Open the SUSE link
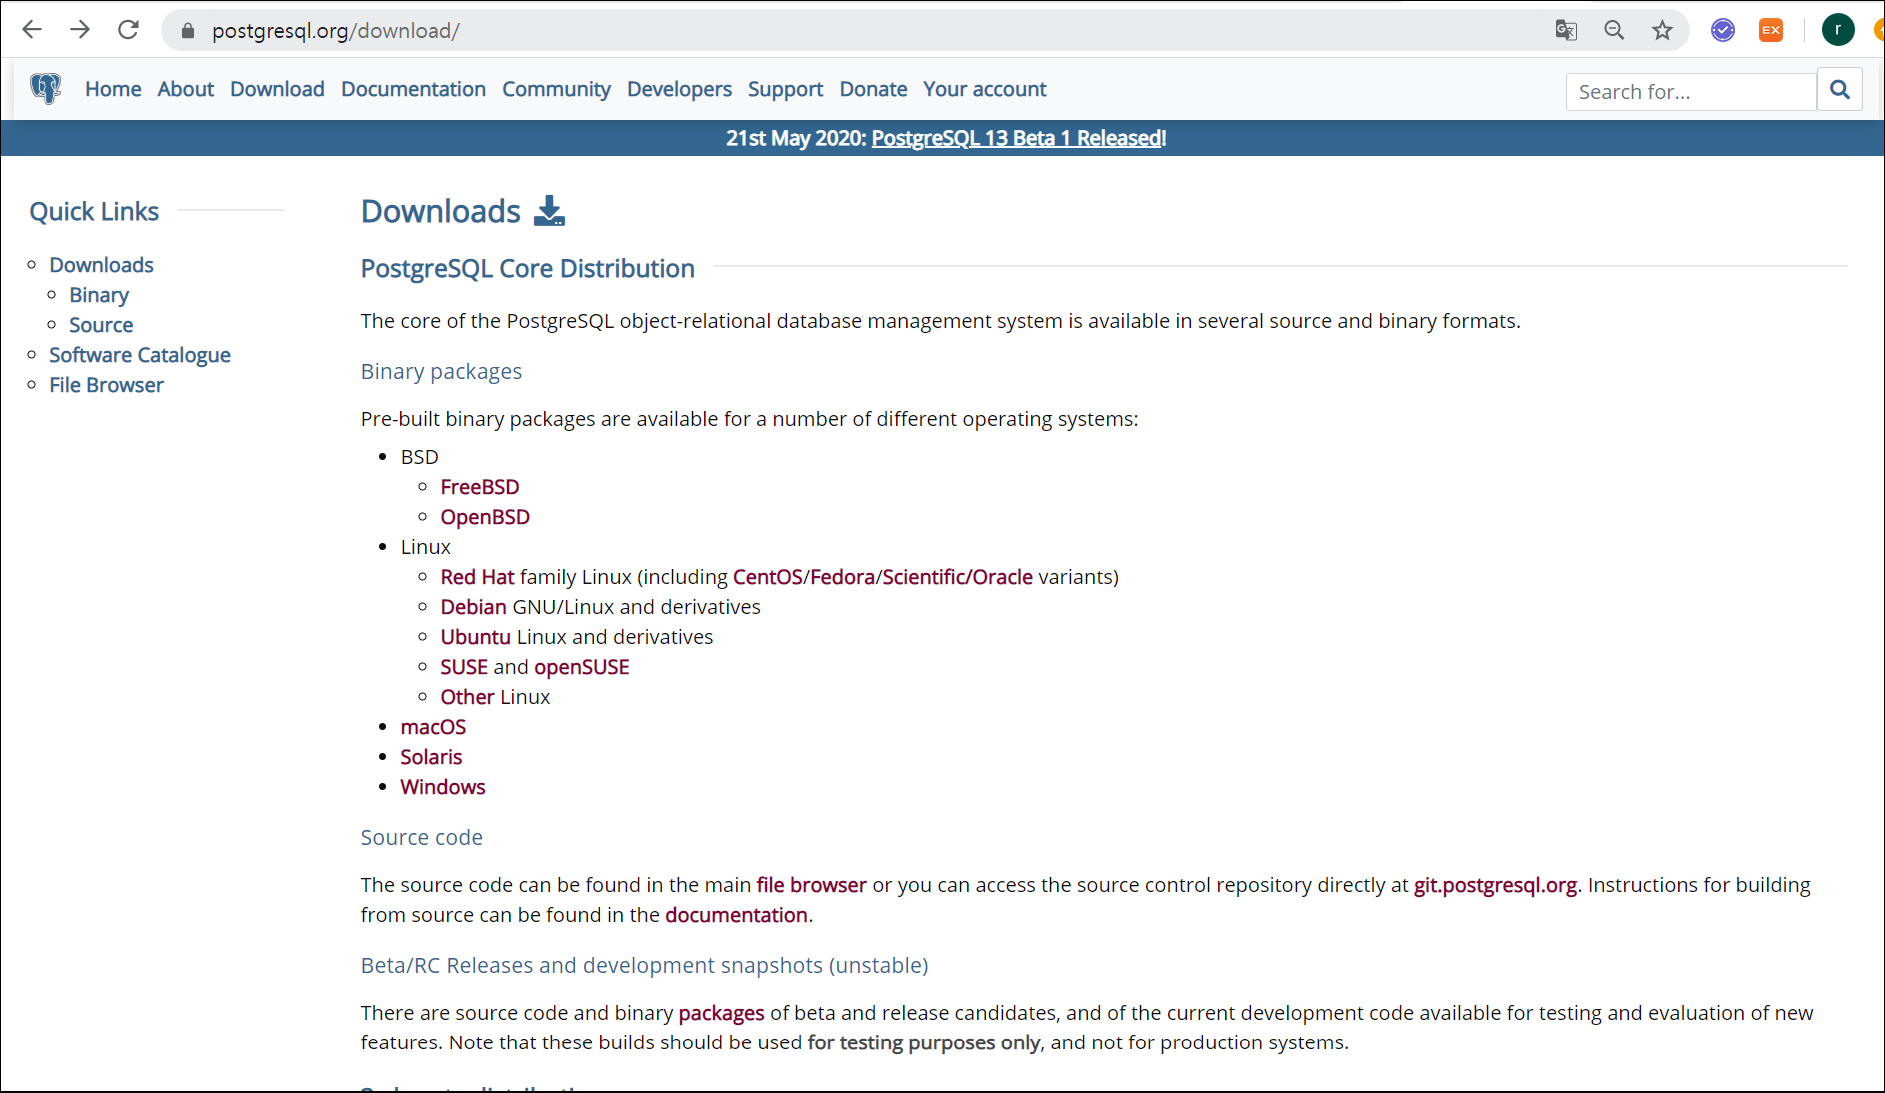Screen dimensions: 1885x1093 pos(464,667)
